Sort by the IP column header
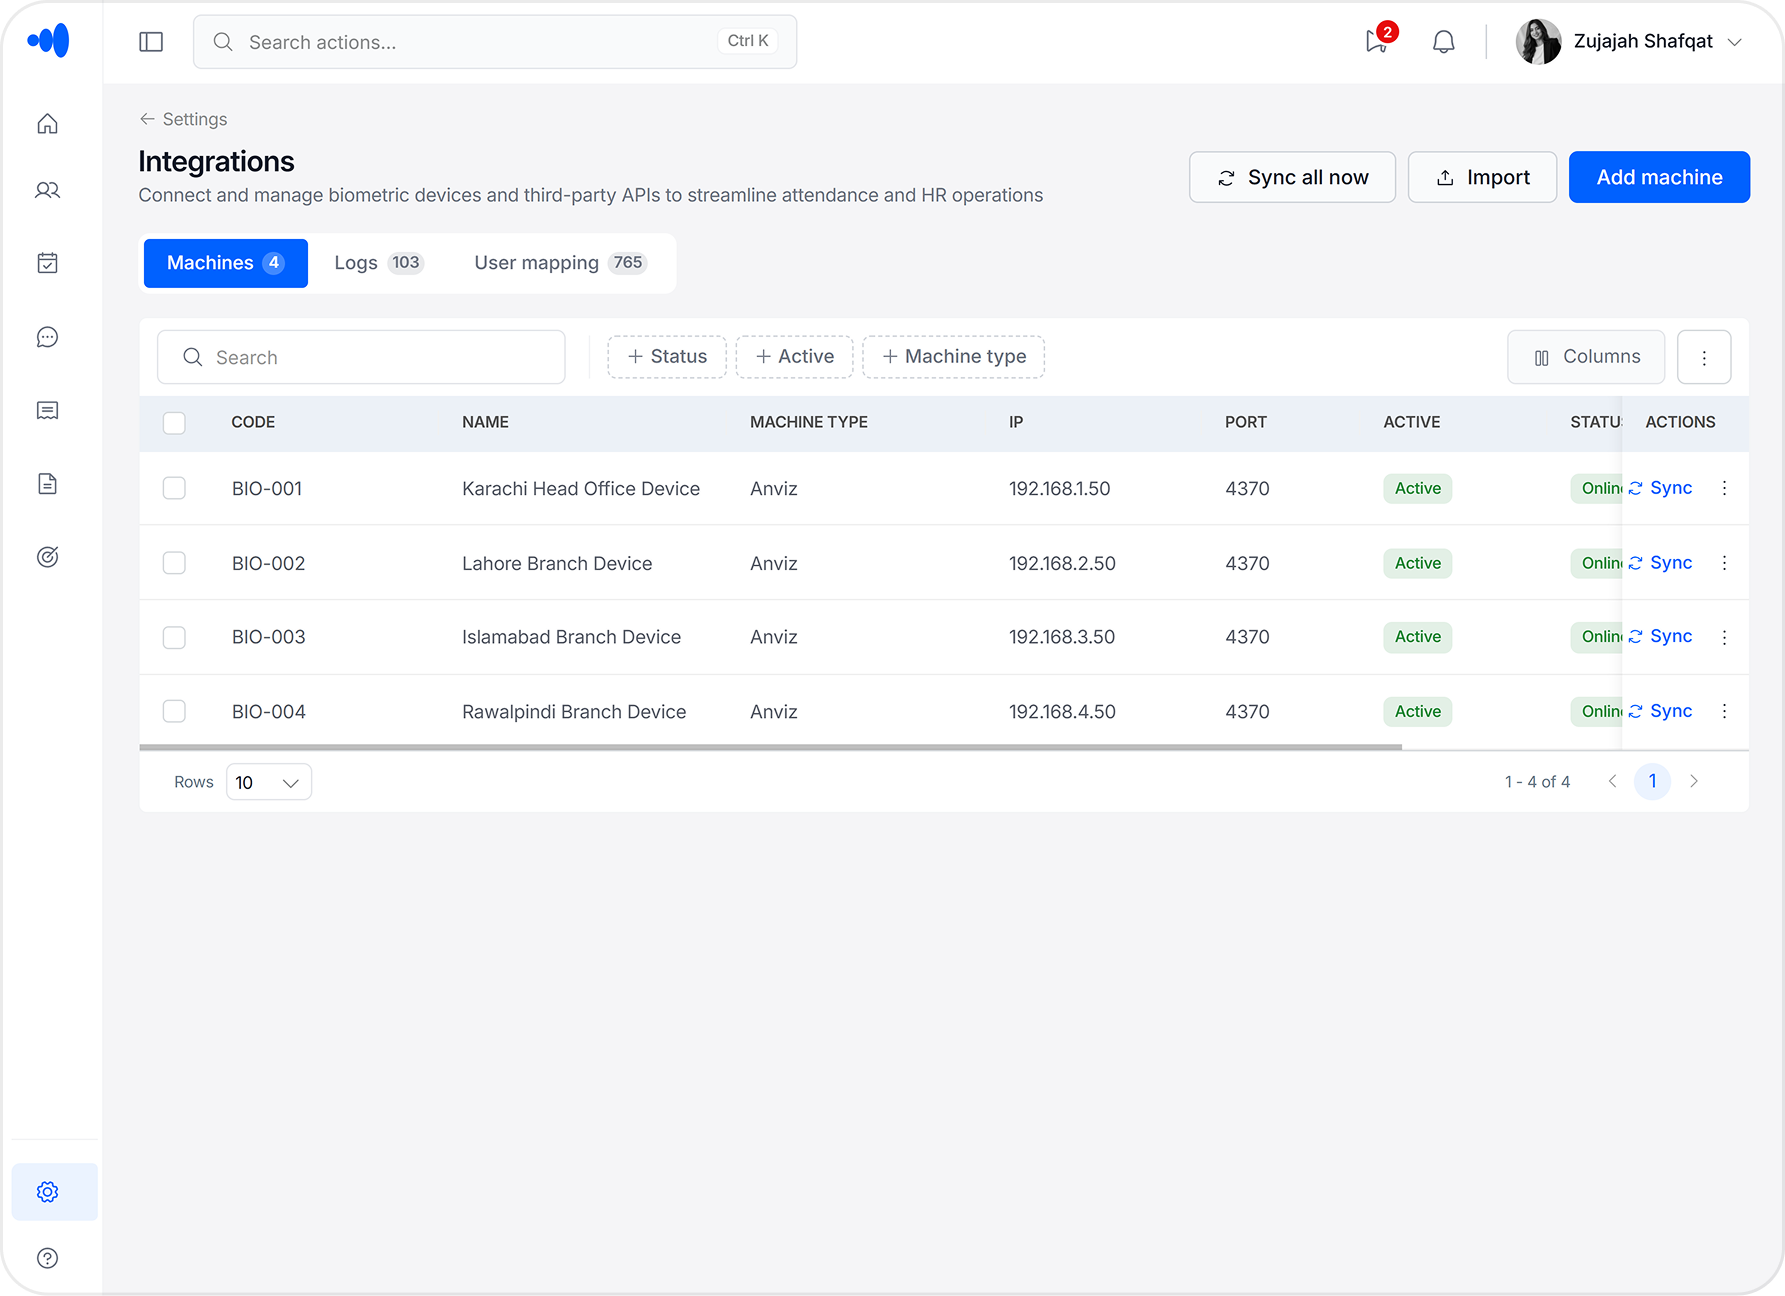This screenshot has width=1785, height=1296. [x=1016, y=422]
